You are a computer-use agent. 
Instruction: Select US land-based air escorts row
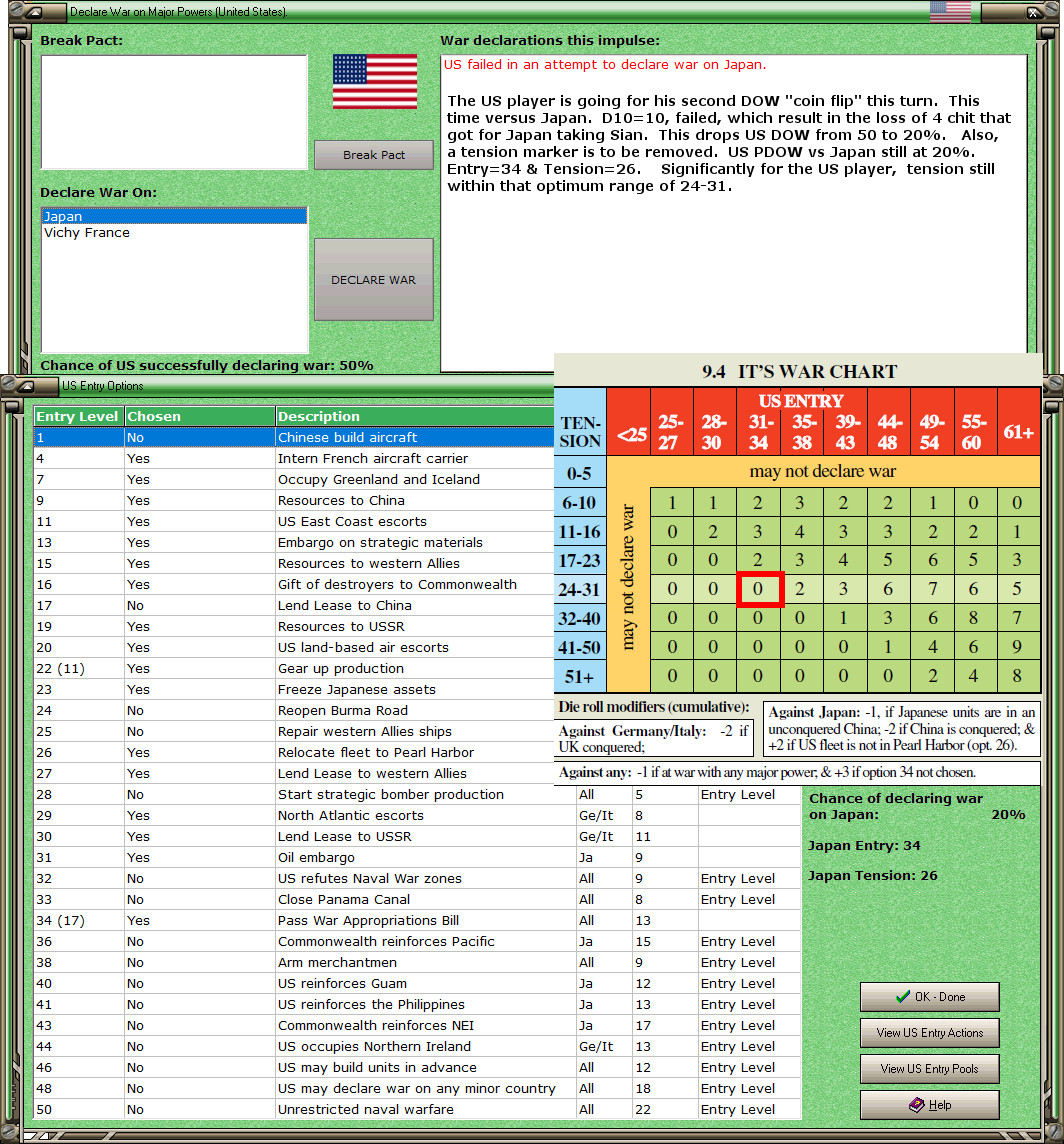tap(293, 647)
